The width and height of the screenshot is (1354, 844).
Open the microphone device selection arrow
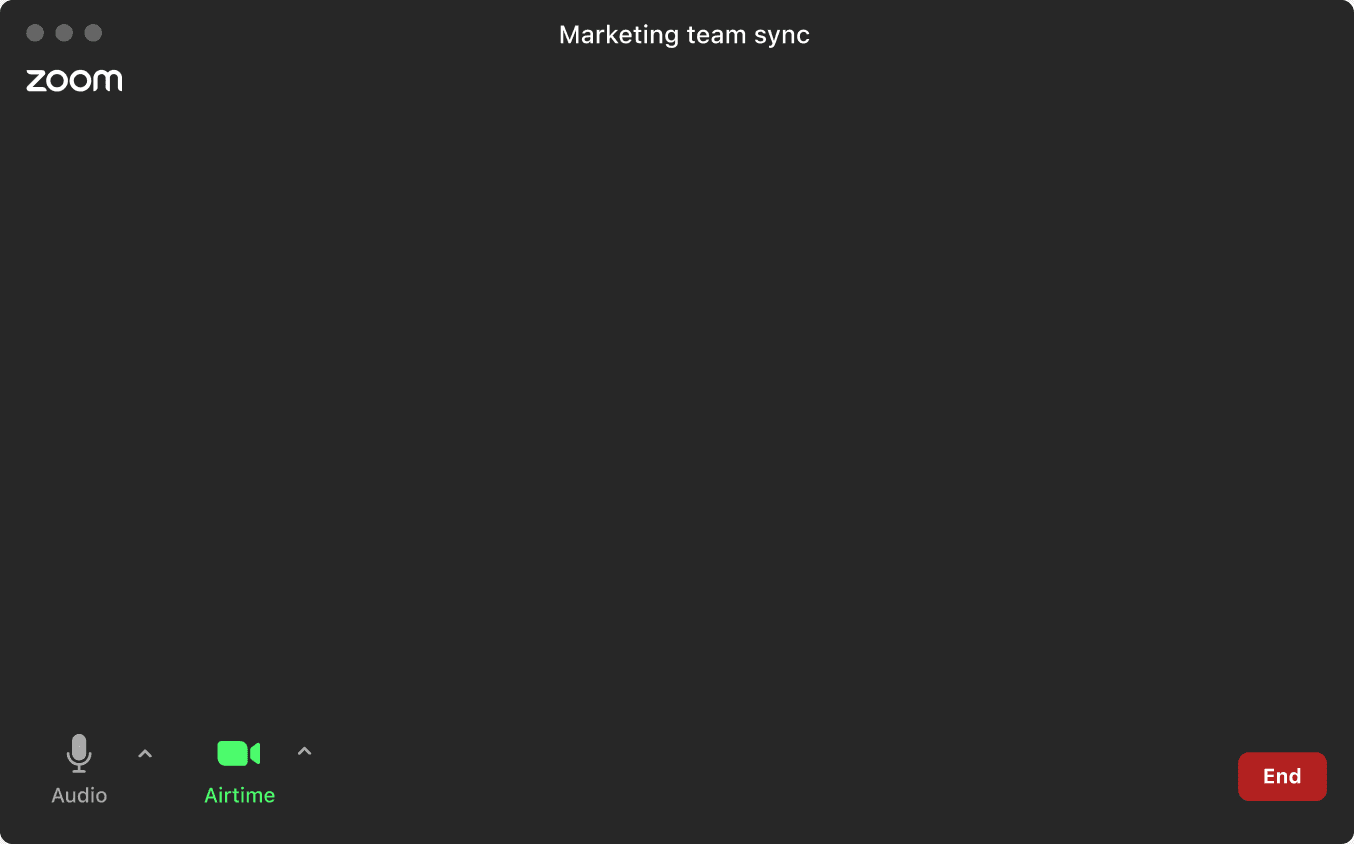click(x=144, y=752)
